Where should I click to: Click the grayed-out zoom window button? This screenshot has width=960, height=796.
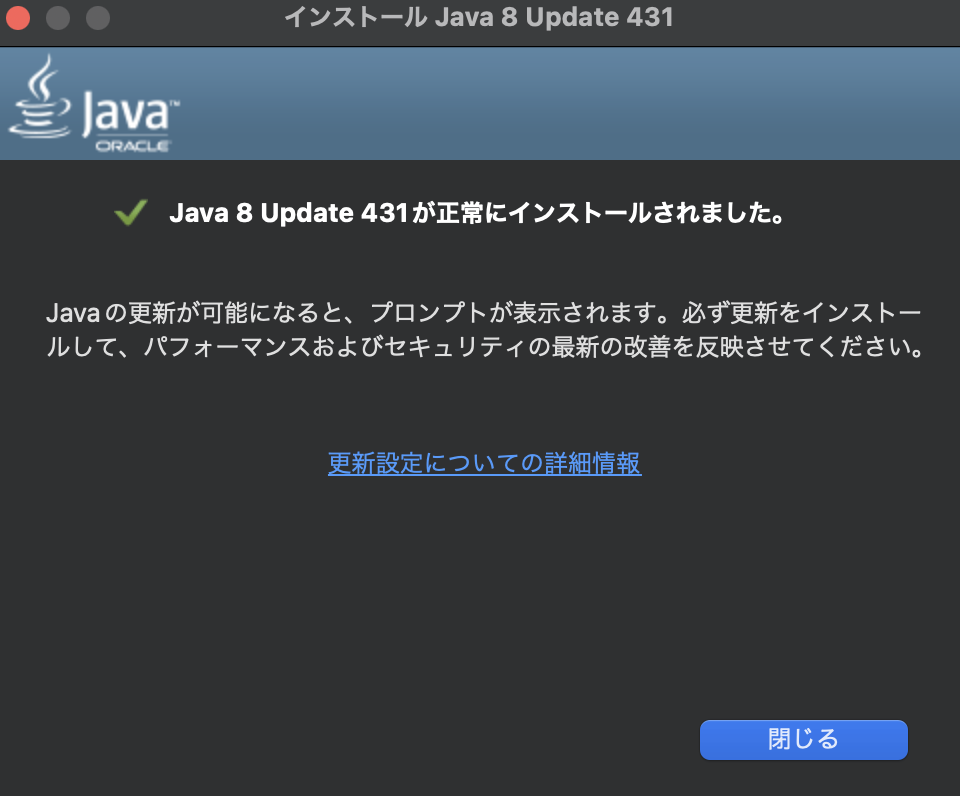[x=98, y=18]
